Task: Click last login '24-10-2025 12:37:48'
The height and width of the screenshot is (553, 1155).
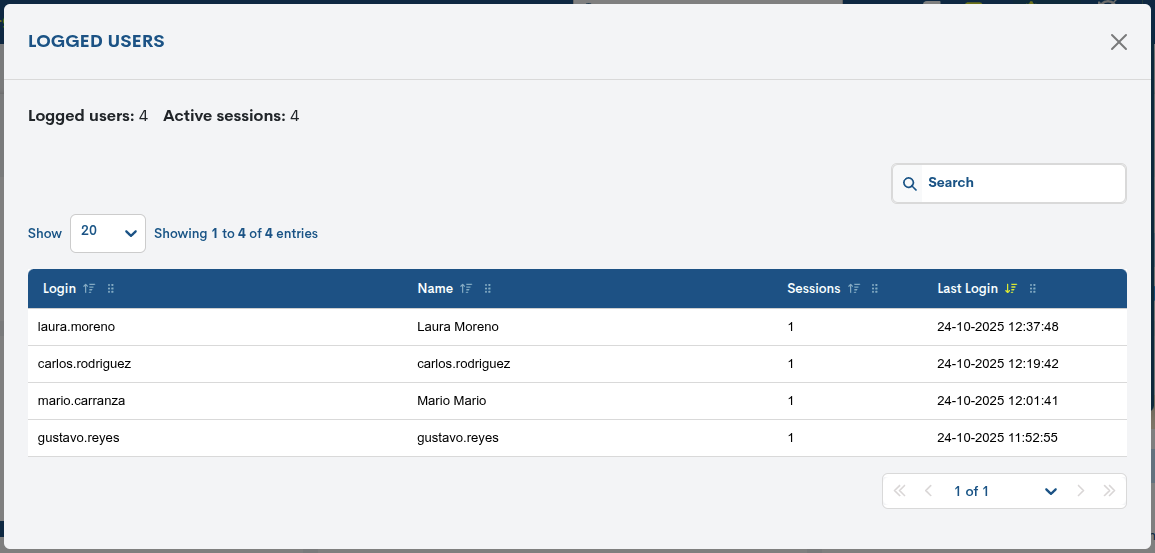Action: pyautogui.click(x=997, y=326)
